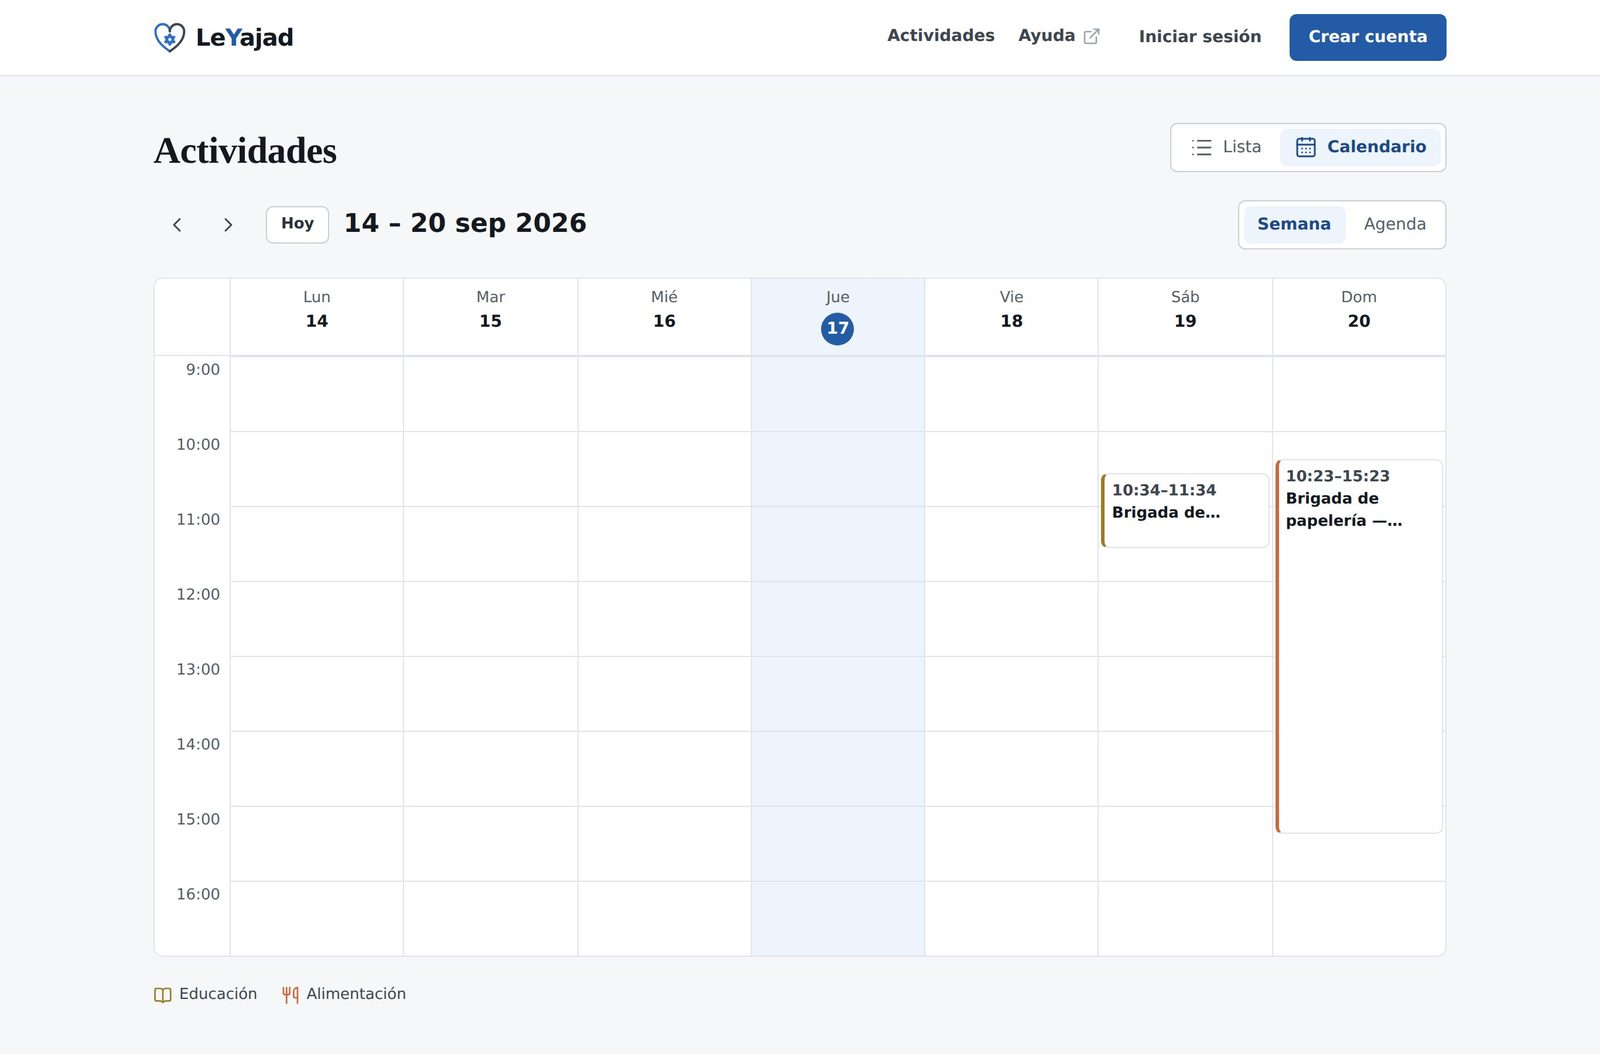Go to previous week with left chevron
Screen dimensions: 1600x1054
[x=177, y=224]
